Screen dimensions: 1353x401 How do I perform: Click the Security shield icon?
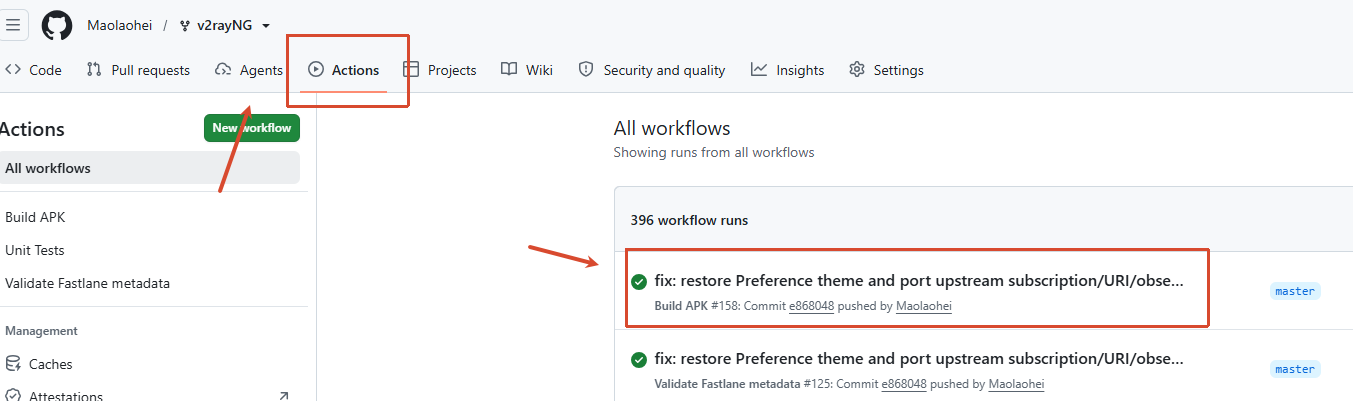click(587, 70)
